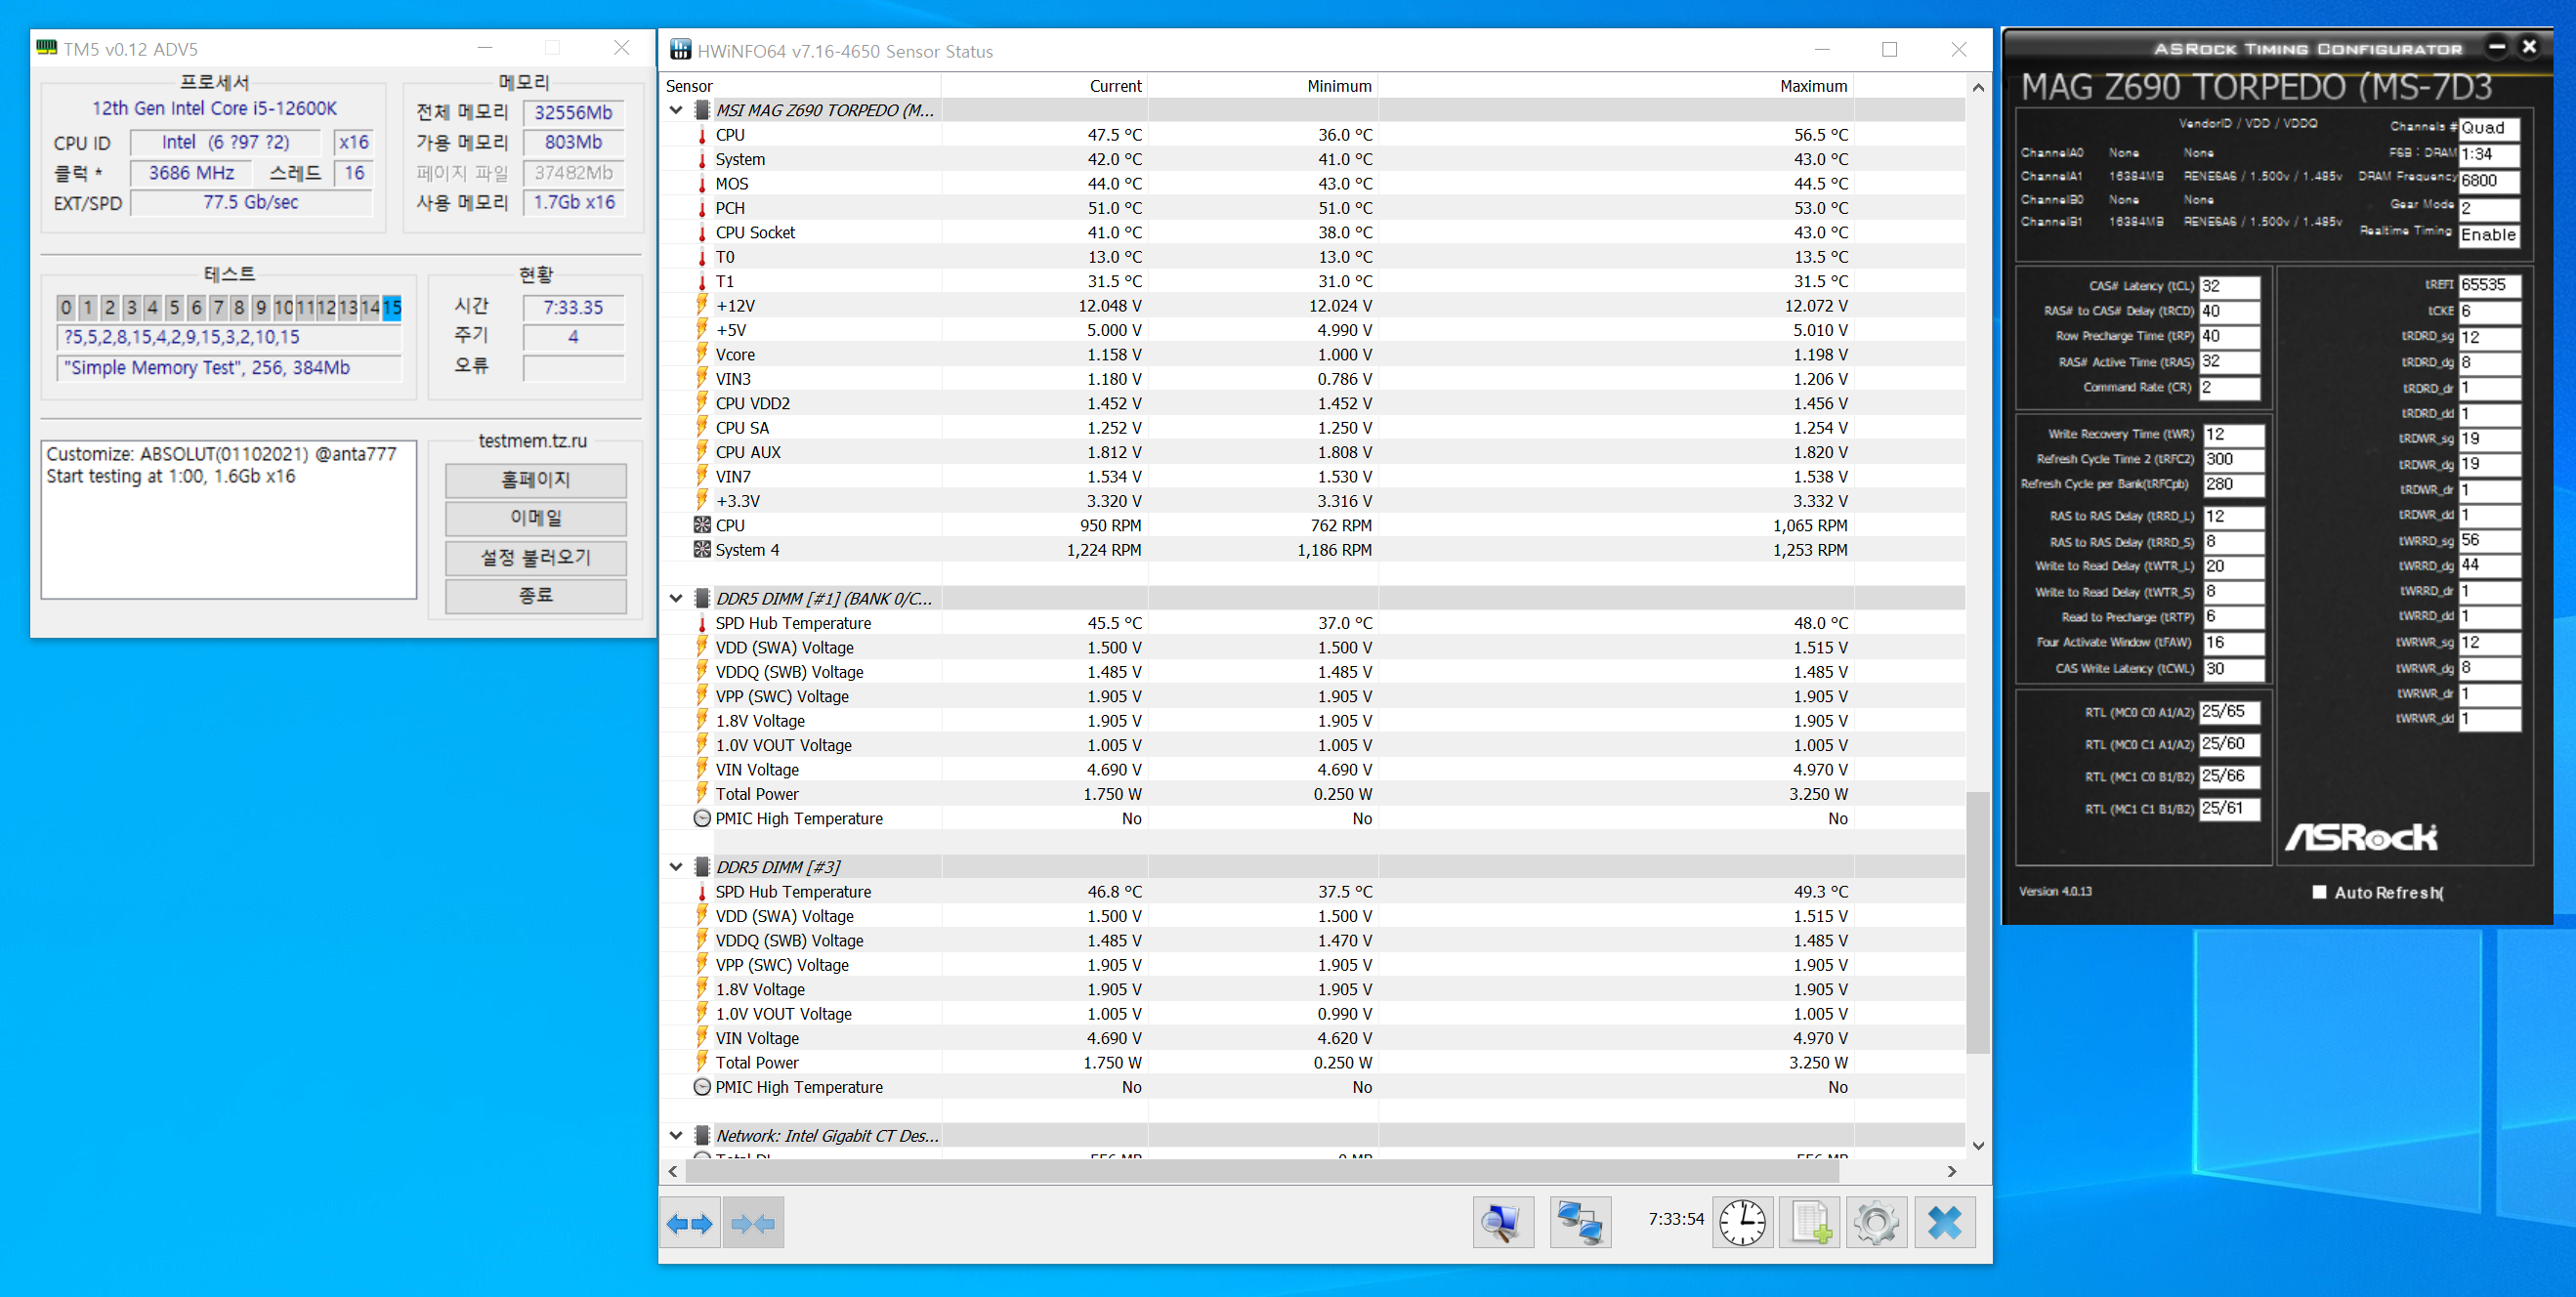Open HWiNFO sensor settings gear icon
The width and height of the screenshot is (2576, 1297).
click(x=1876, y=1223)
